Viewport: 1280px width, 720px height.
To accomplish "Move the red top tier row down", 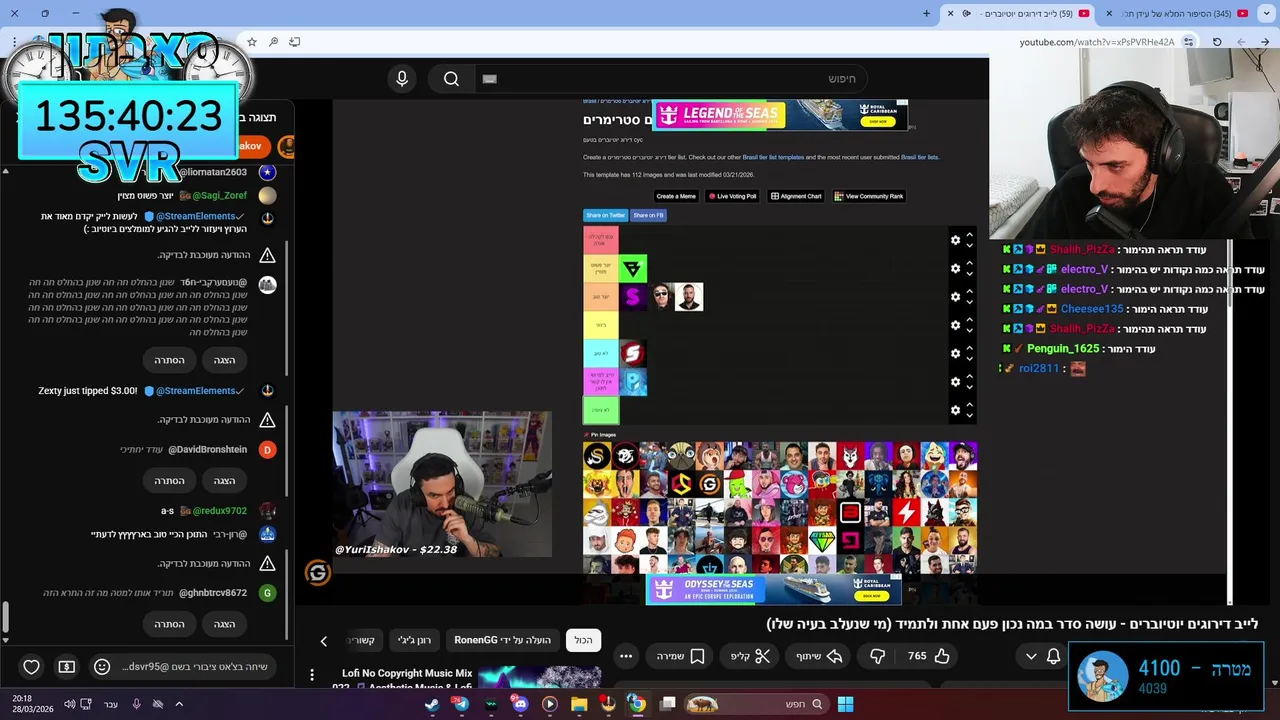I will (x=969, y=246).
